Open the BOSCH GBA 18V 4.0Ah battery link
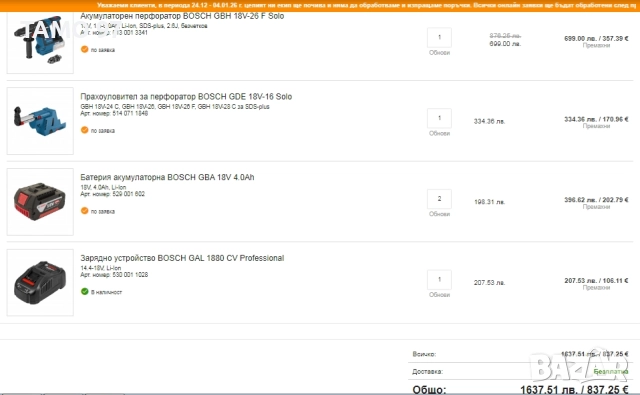640x395 pixels. 167,178
